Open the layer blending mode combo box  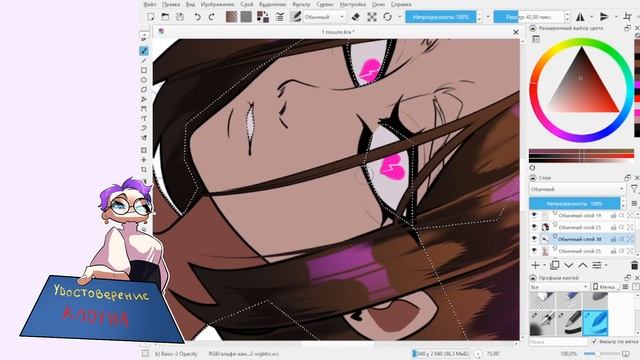(x=577, y=189)
